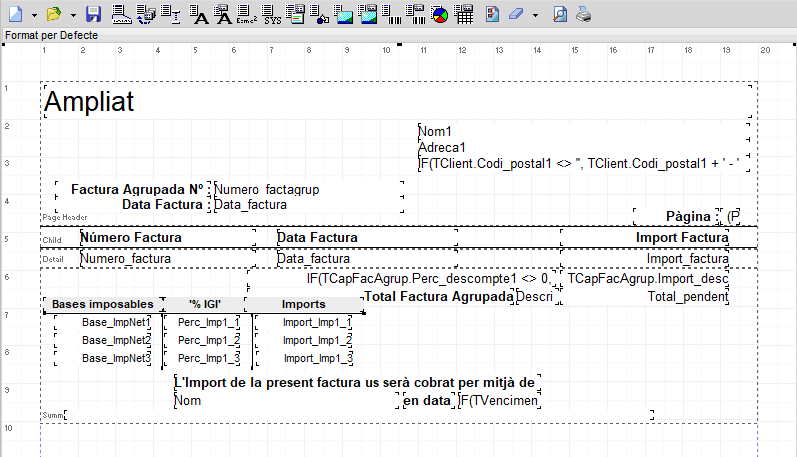Click the 'Page Header' band label
Screen dimensions: 797x457
65,217
